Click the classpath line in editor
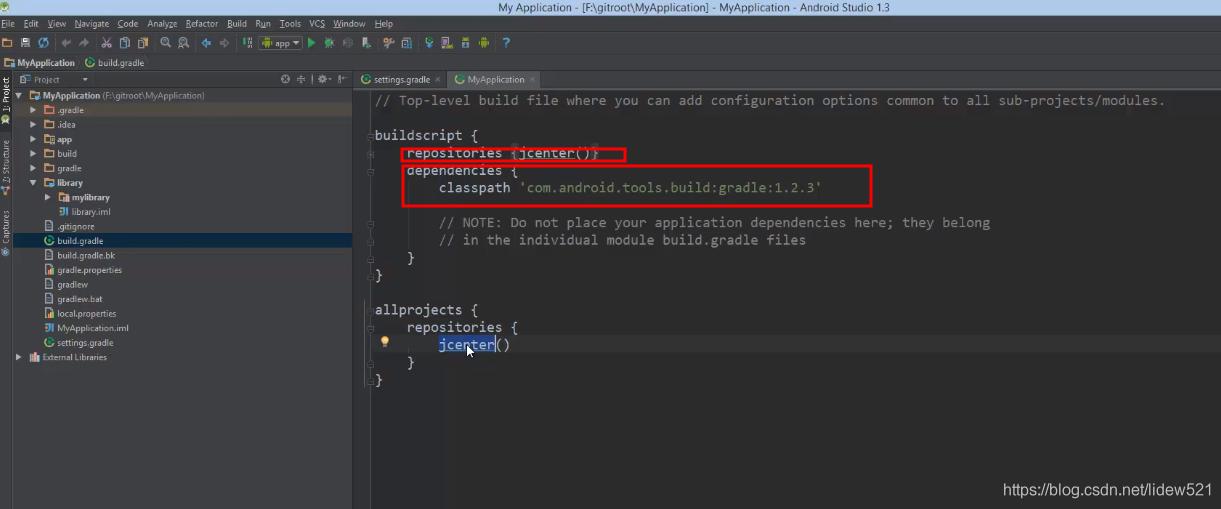This screenshot has width=1221, height=509. coord(630,188)
